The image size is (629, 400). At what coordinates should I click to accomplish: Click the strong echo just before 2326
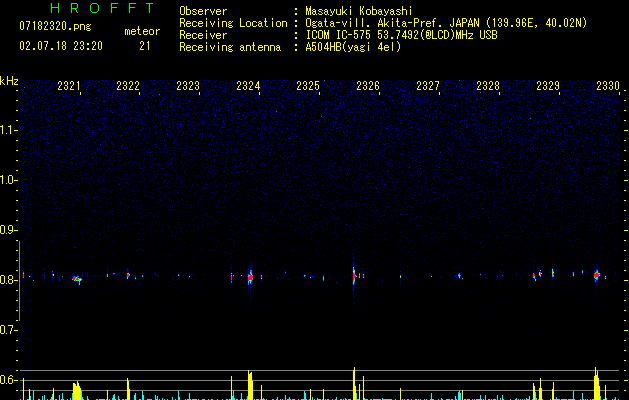[354, 275]
